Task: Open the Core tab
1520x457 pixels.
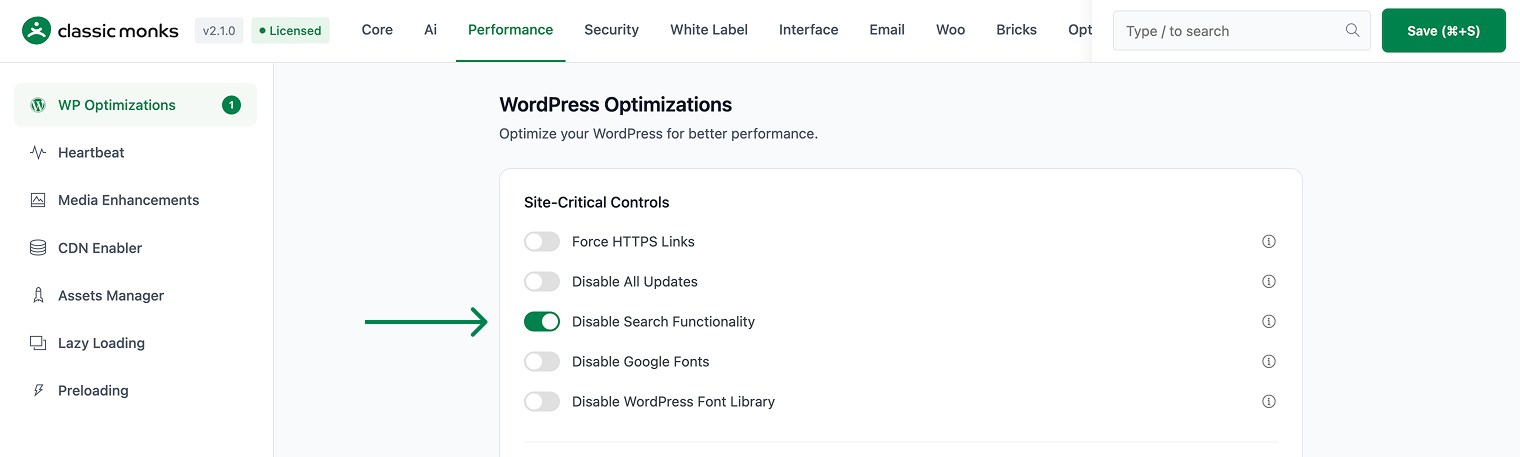Action: pos(377,30)
